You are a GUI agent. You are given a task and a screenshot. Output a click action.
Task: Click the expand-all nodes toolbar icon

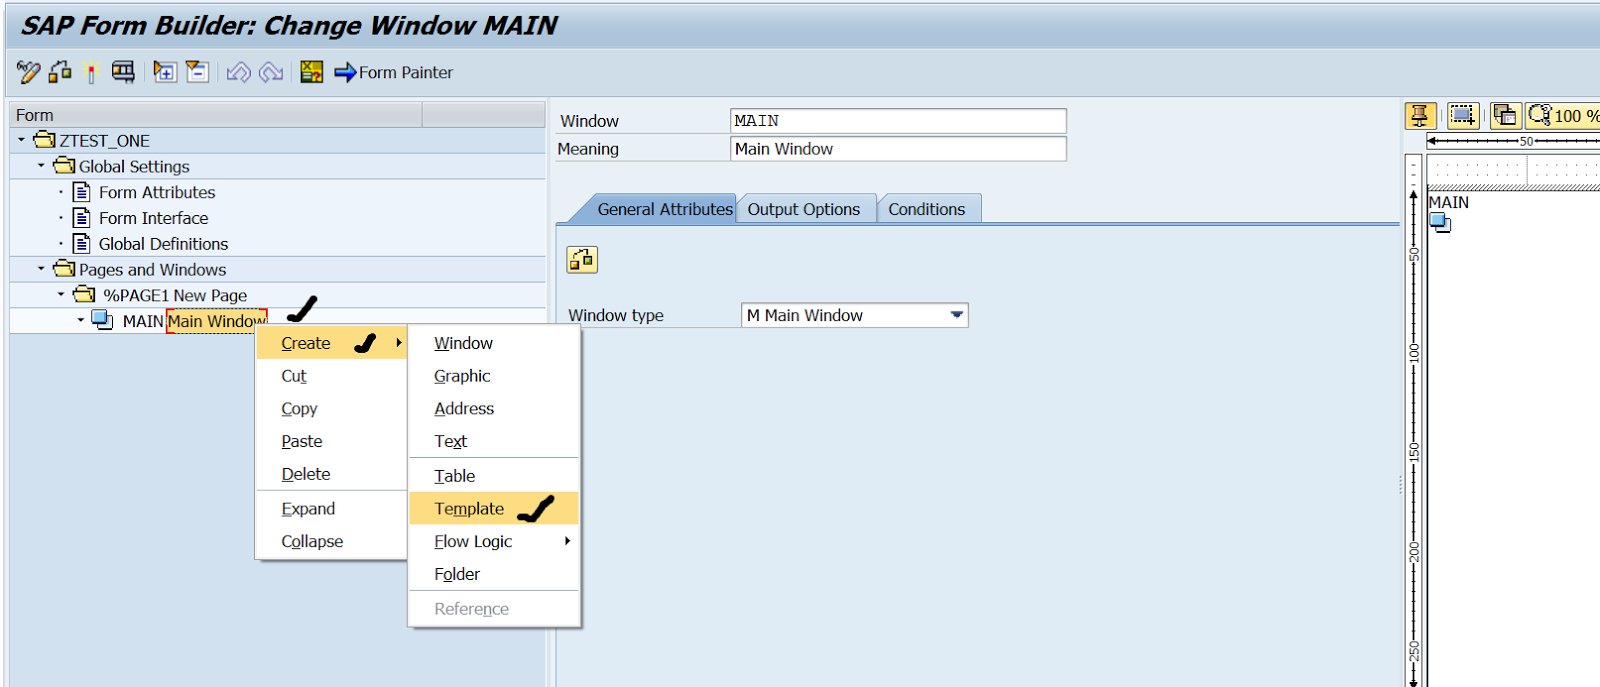point(165,72)
